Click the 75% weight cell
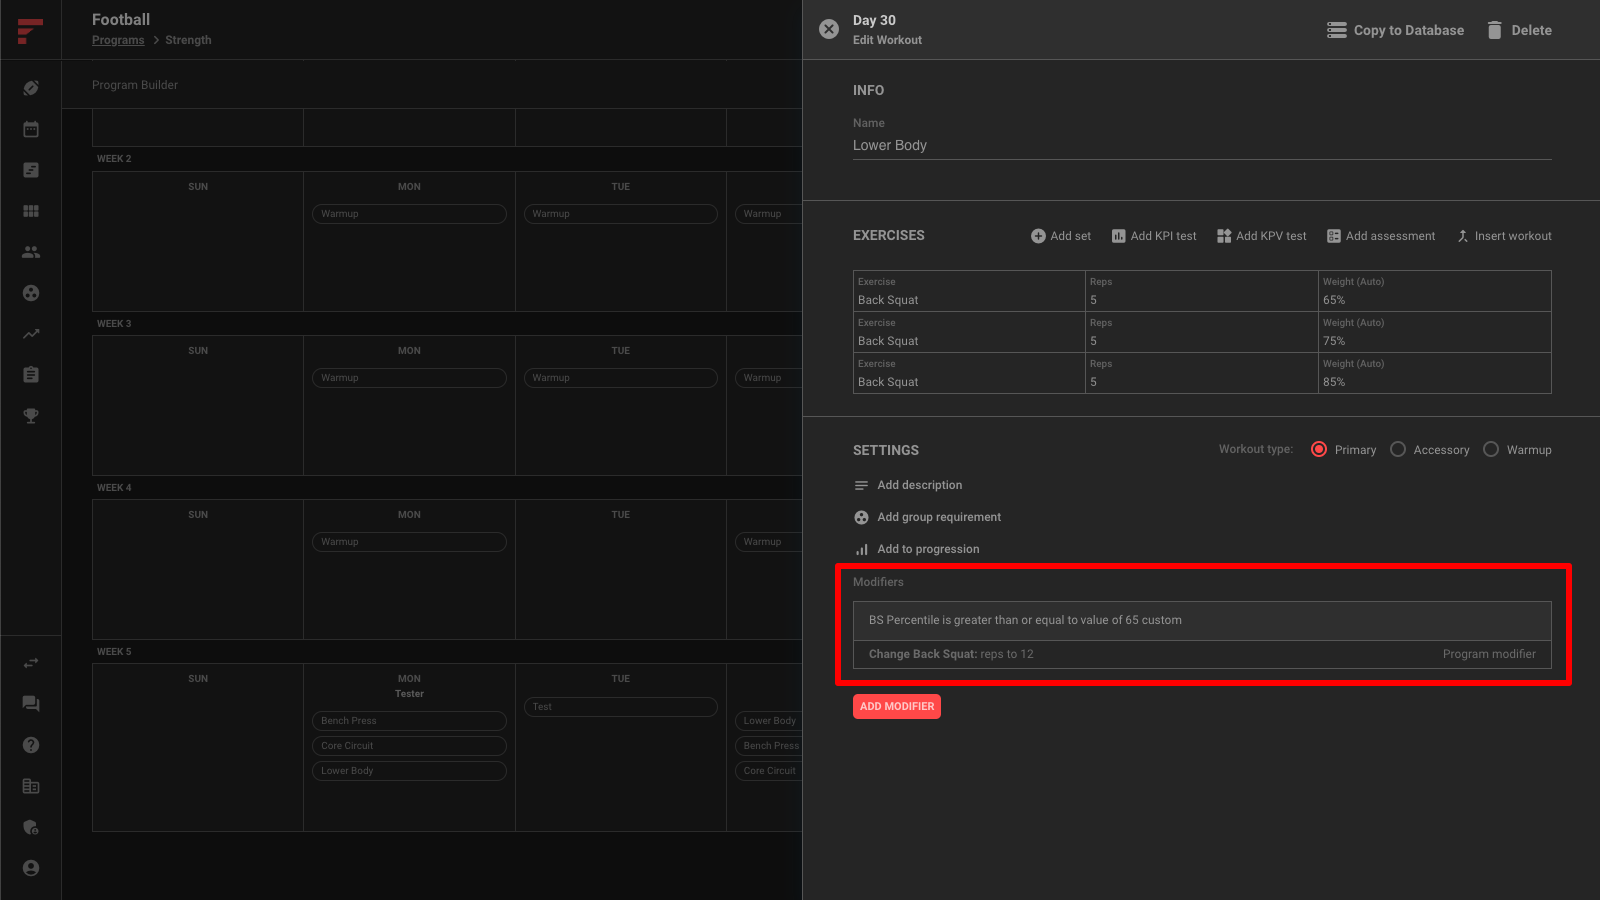This screenshot has height=900, width=1600. click(x=1434, y=332)
